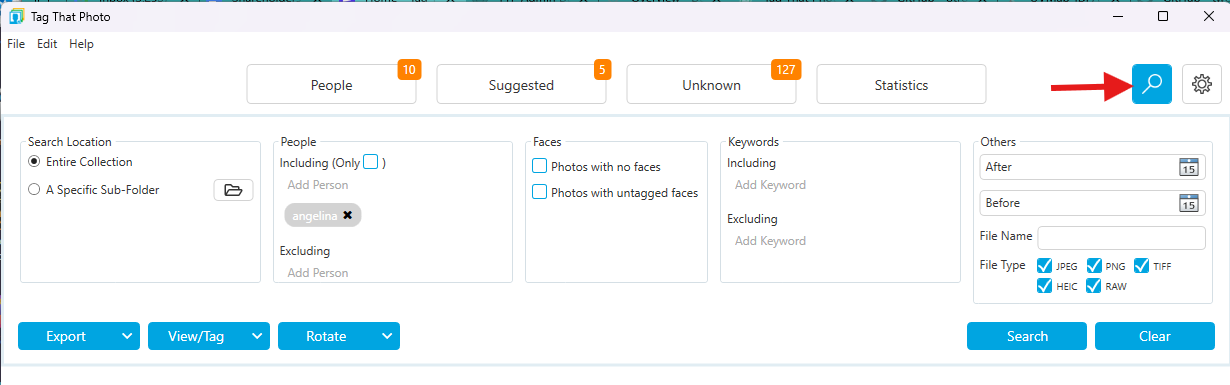Screen dimensions: 1230x385
Task: Uncheck the JPEG file type
Action: click(1044, 266)
